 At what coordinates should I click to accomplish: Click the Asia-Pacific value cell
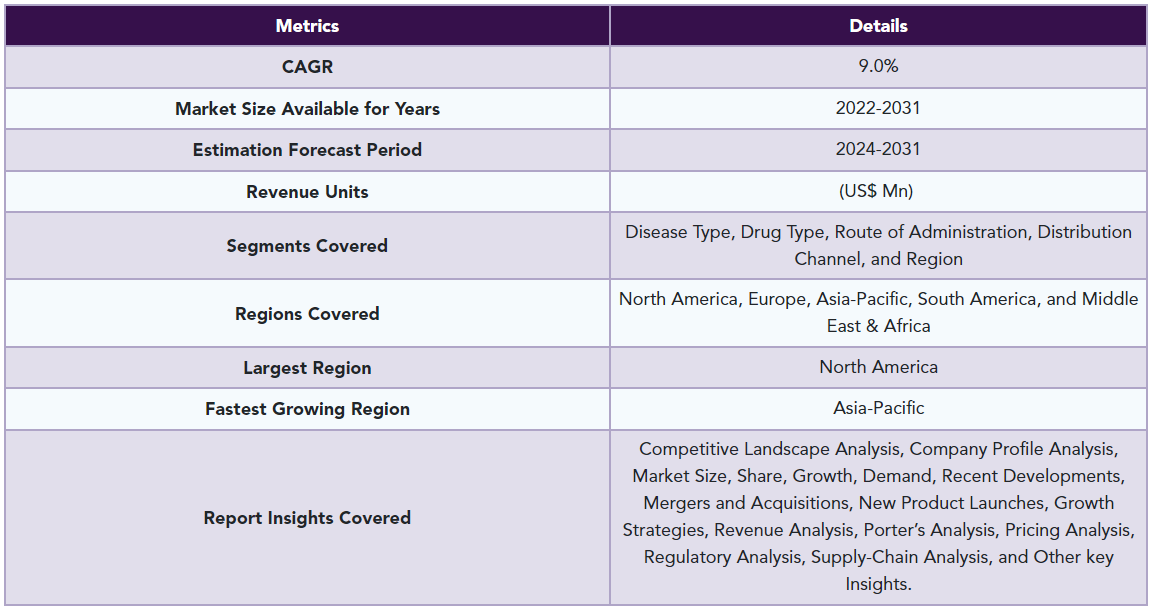coord(878,409)
